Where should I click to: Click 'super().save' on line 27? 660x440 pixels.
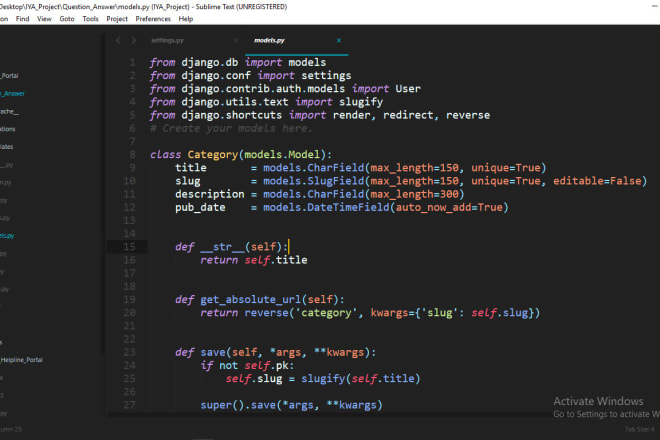(x=238, y=405)
